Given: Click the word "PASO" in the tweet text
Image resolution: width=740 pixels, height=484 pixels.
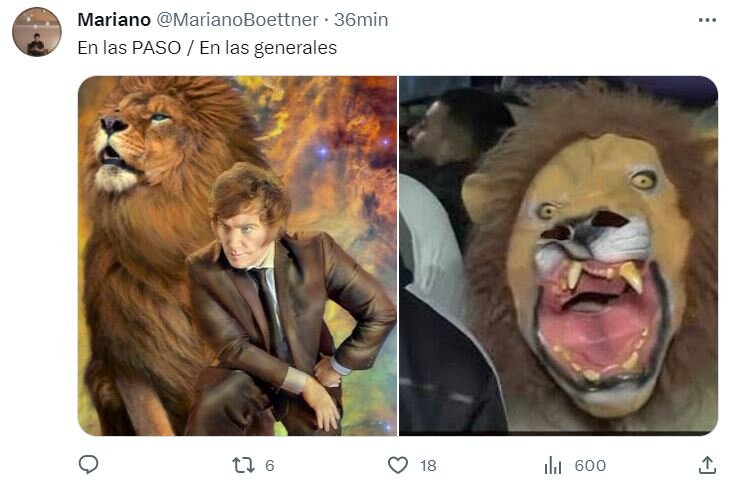Looking at the screenshot, I should (x=151, y=47).
